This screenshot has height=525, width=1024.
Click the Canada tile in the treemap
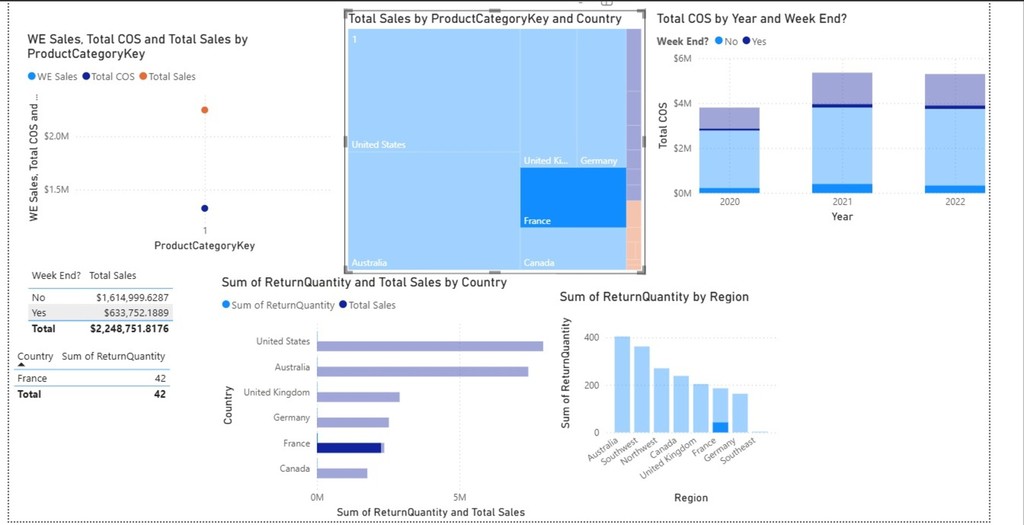572,248
